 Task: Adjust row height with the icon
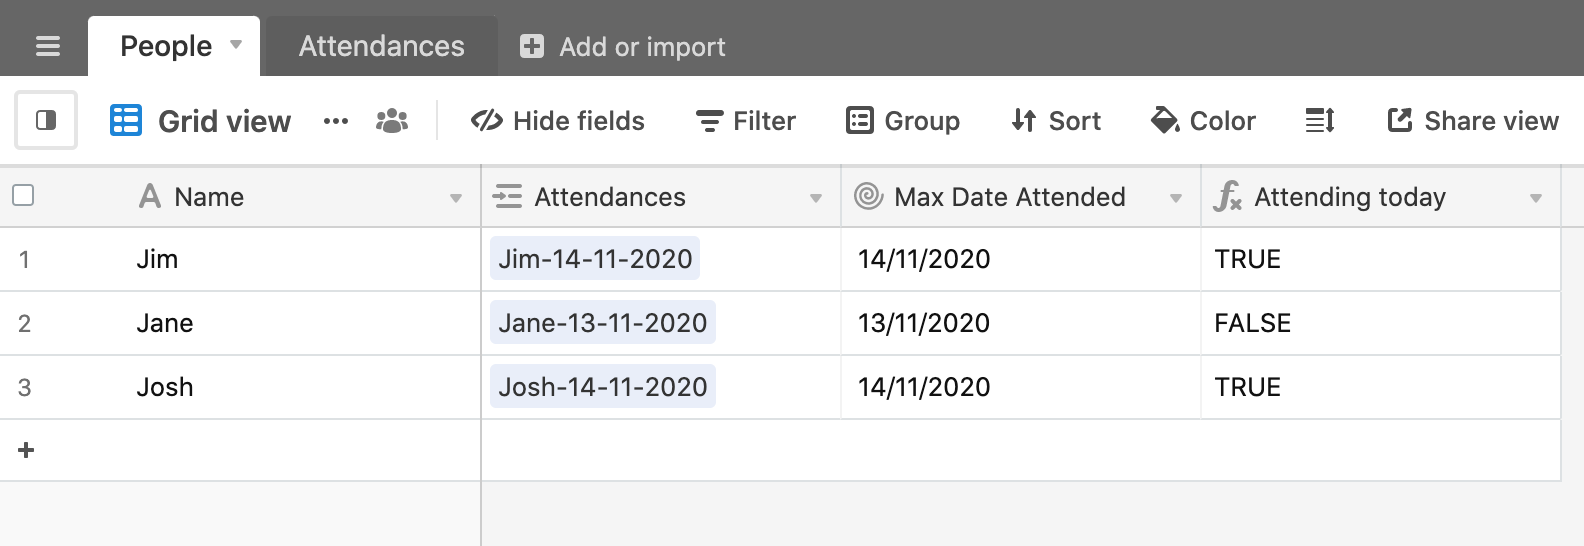[x=1320, y=121]
